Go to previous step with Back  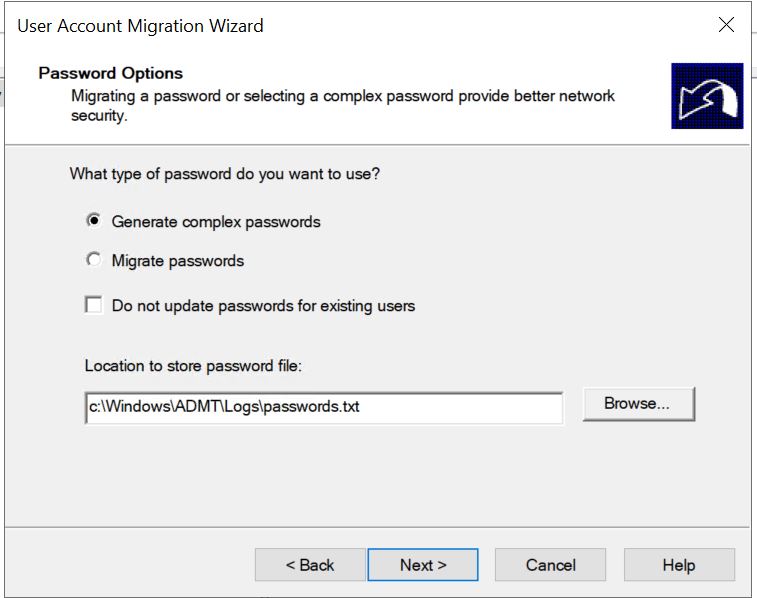[310, 565]
